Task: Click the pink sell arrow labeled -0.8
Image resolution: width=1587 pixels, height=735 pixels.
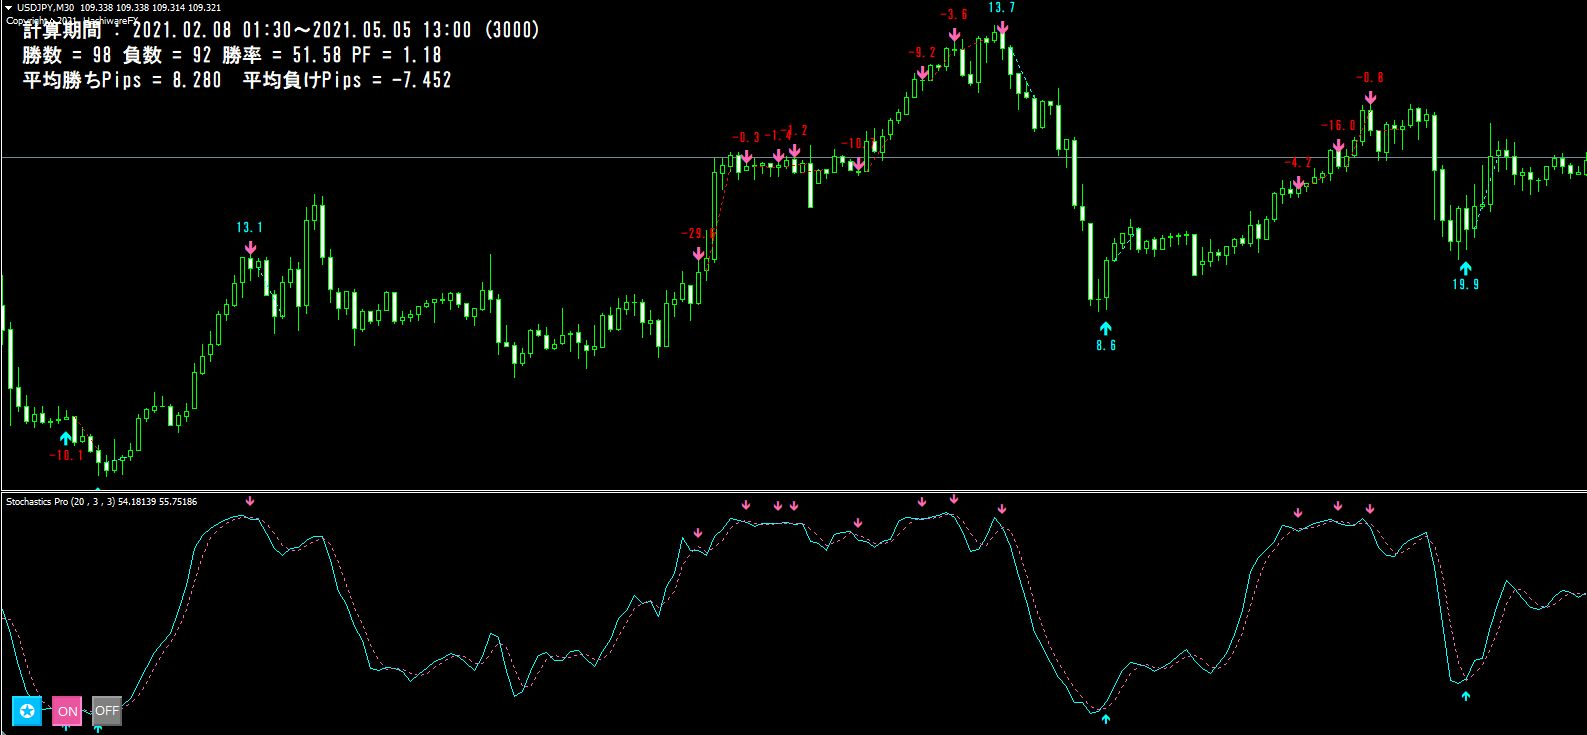Action: [1370, 97]
